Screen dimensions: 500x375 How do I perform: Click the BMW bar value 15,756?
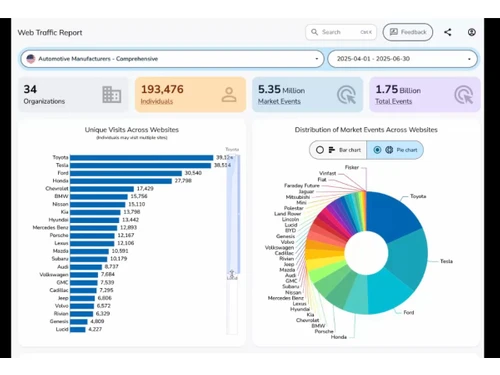tap(139, 196)
